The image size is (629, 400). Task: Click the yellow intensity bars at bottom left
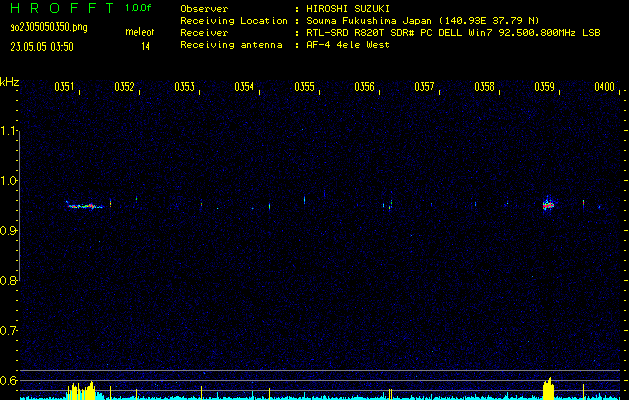click(x=80, y=391)
